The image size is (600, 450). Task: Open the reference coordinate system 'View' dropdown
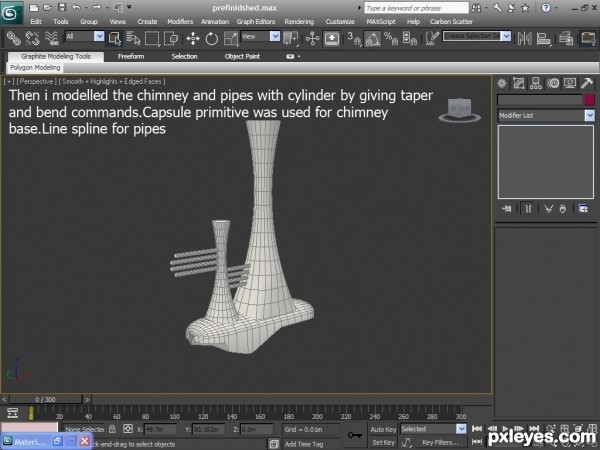275,36
